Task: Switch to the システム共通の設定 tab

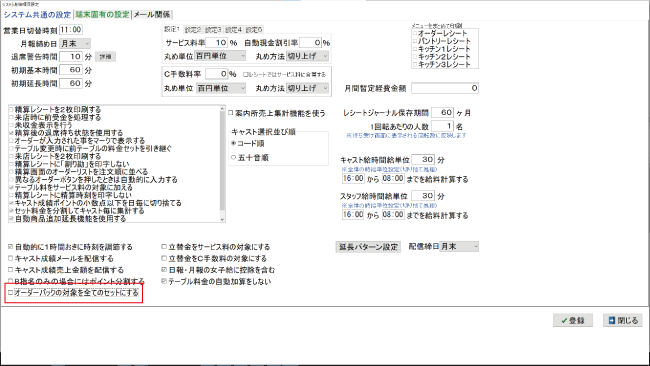Action: pyautogui.click(x=37, y=15)
